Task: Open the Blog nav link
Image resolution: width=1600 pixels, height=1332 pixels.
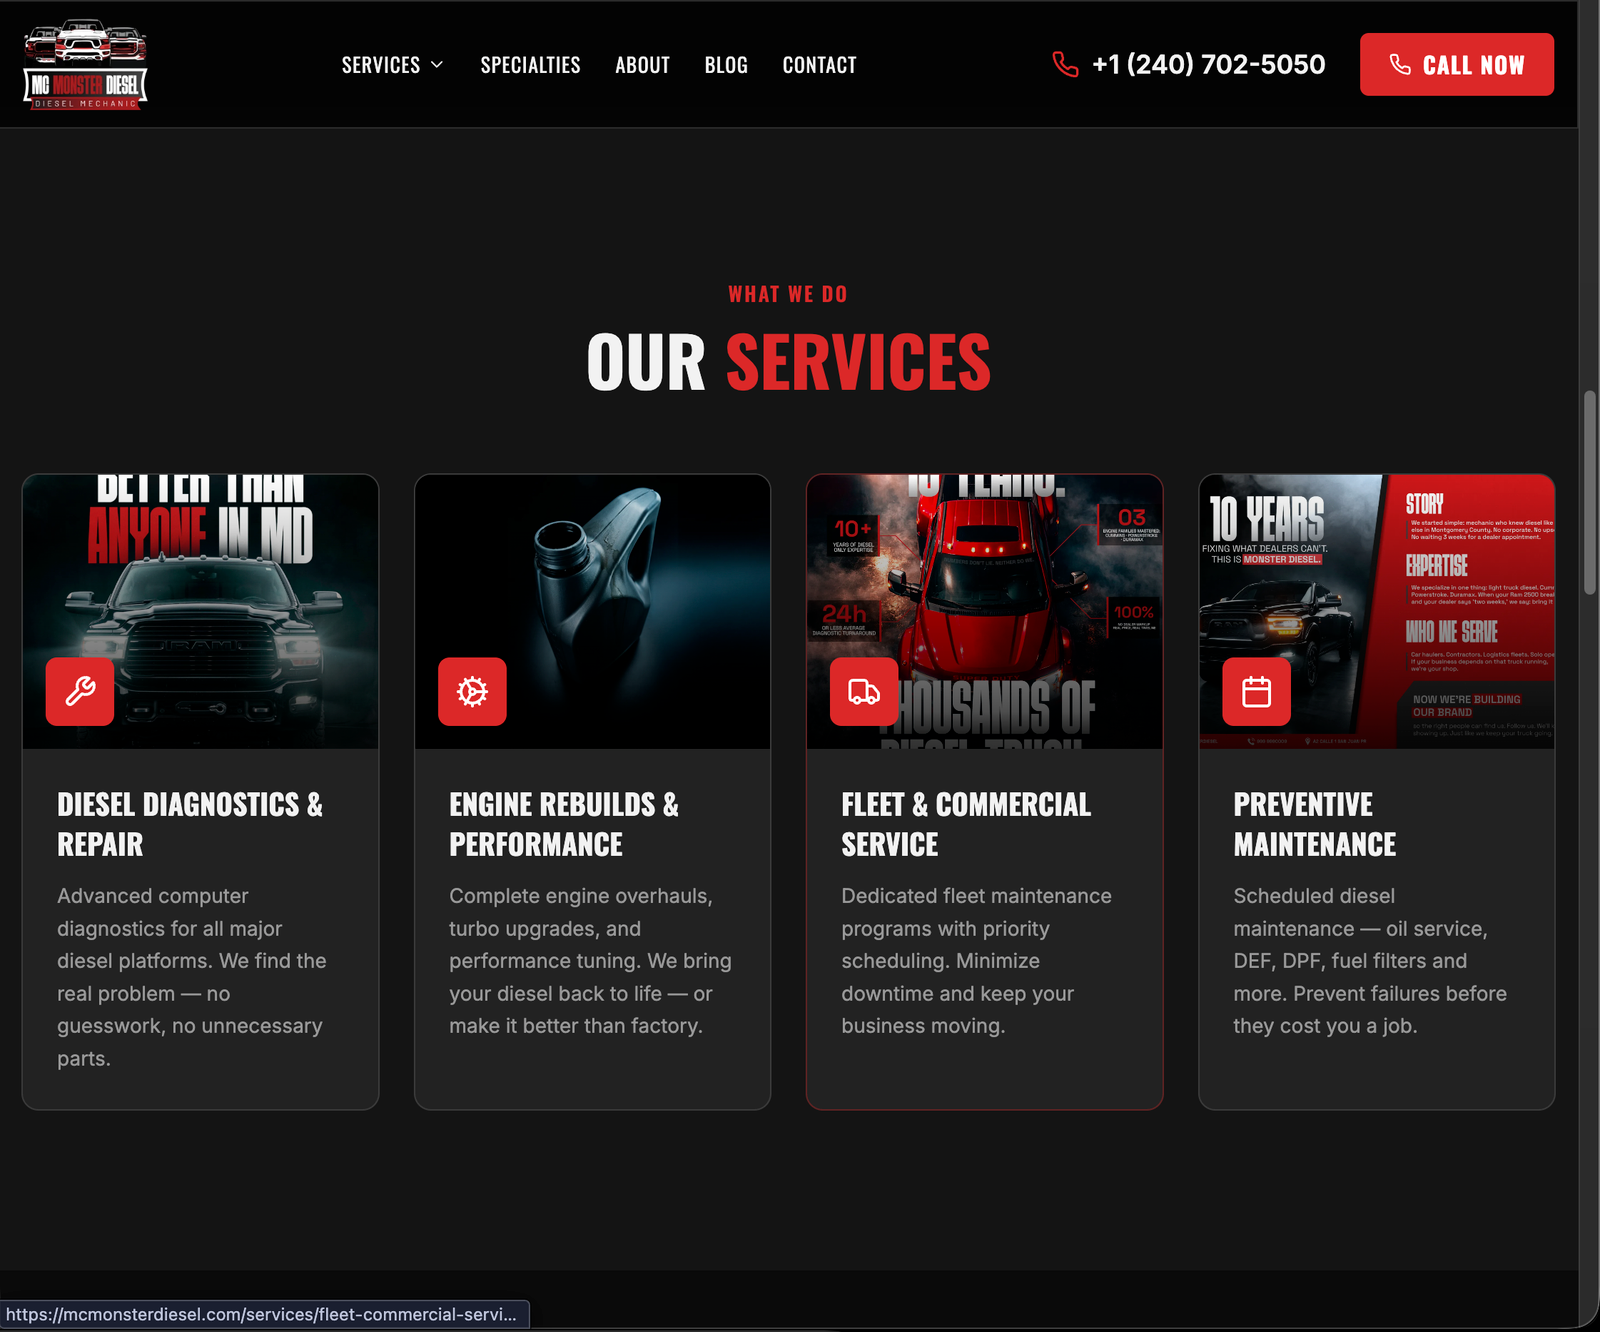Action: [x=726, y=65]
